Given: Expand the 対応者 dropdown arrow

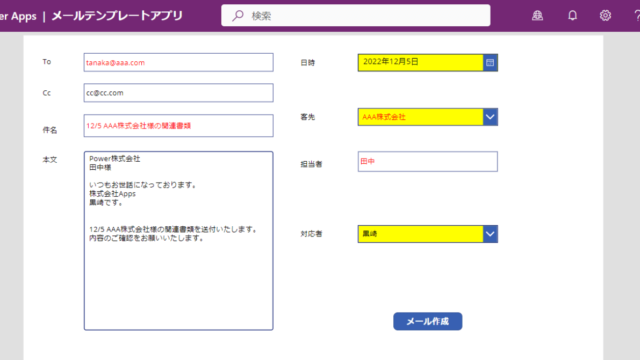Looking at the screenshot, I should [490, 234].
